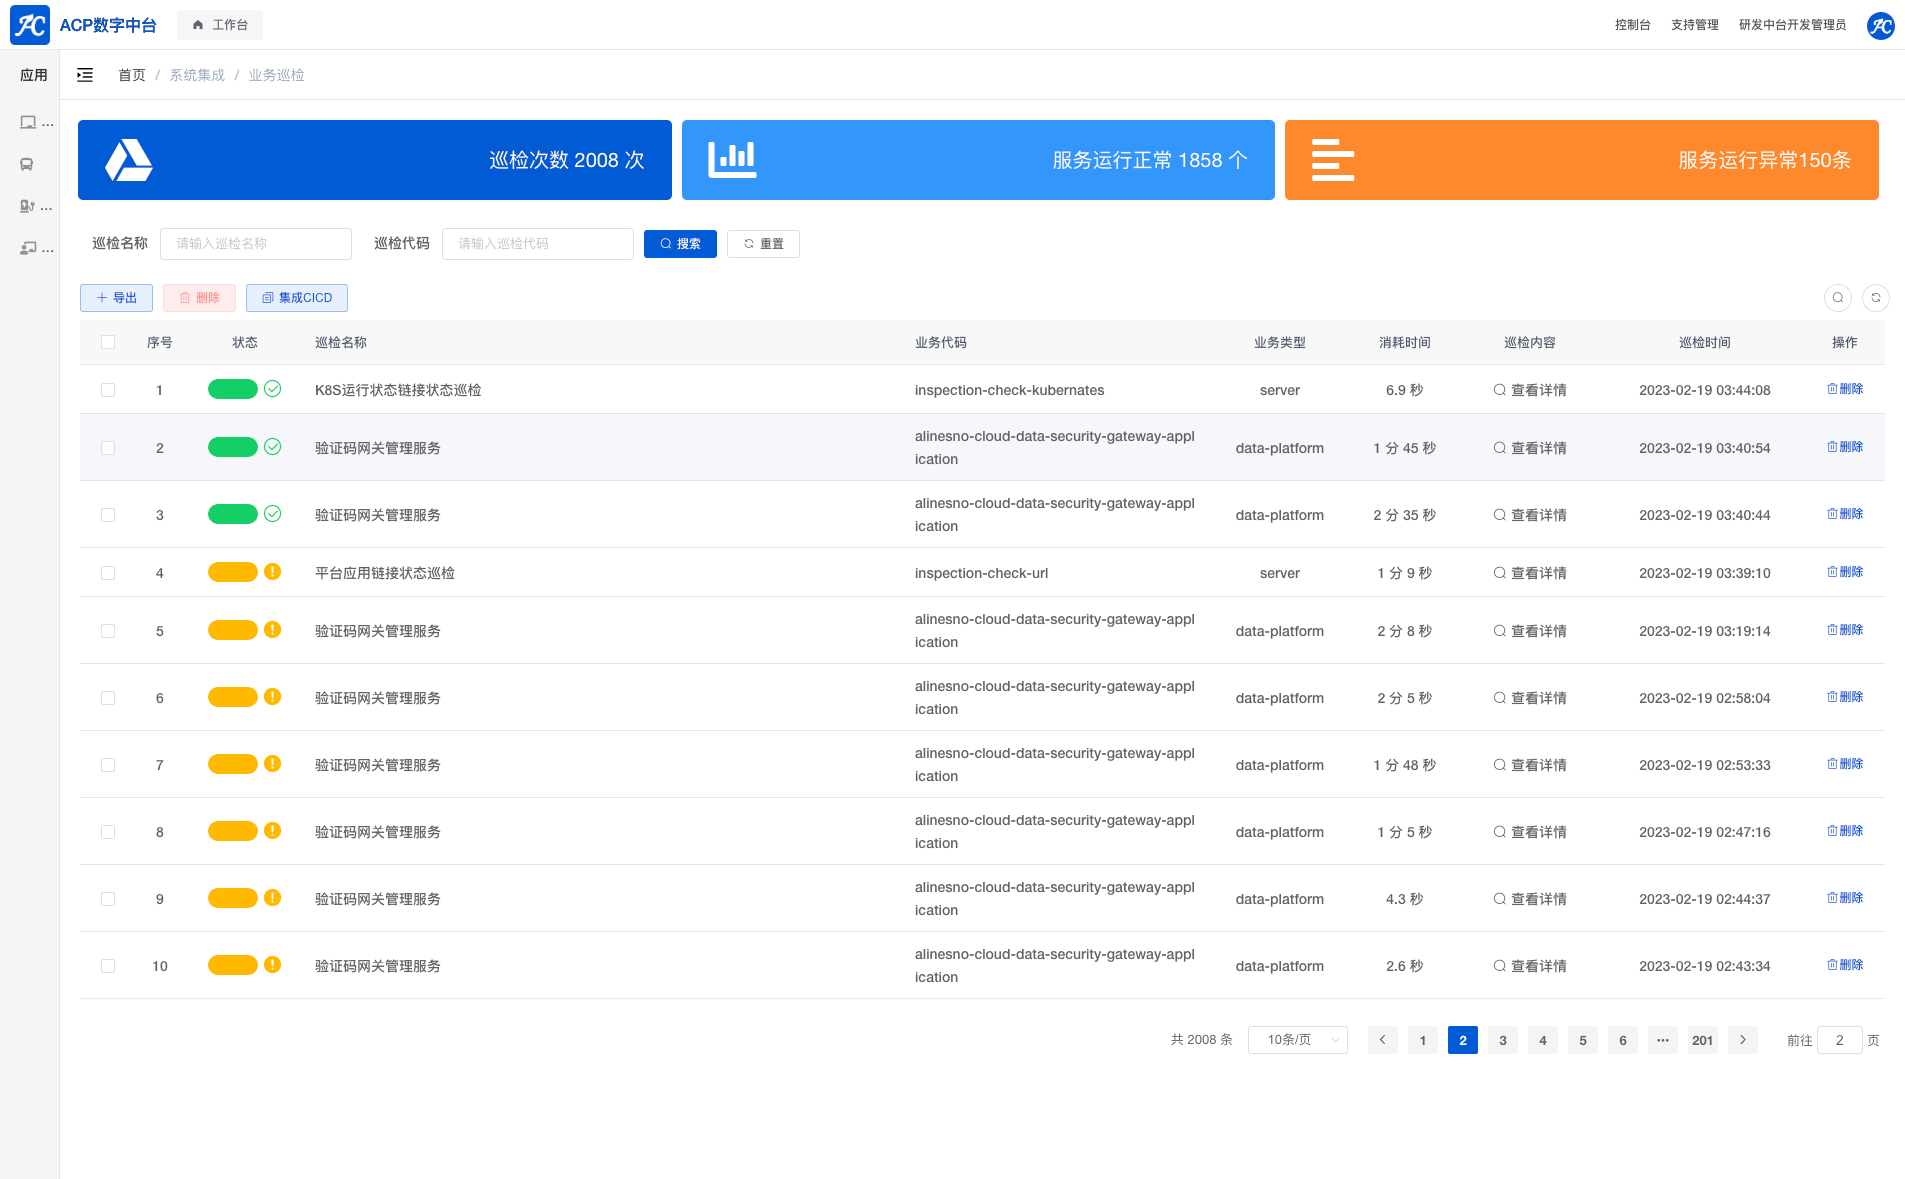Click the 集成CICD button
Viewport: 1905px width, 1179px height.
297,298
